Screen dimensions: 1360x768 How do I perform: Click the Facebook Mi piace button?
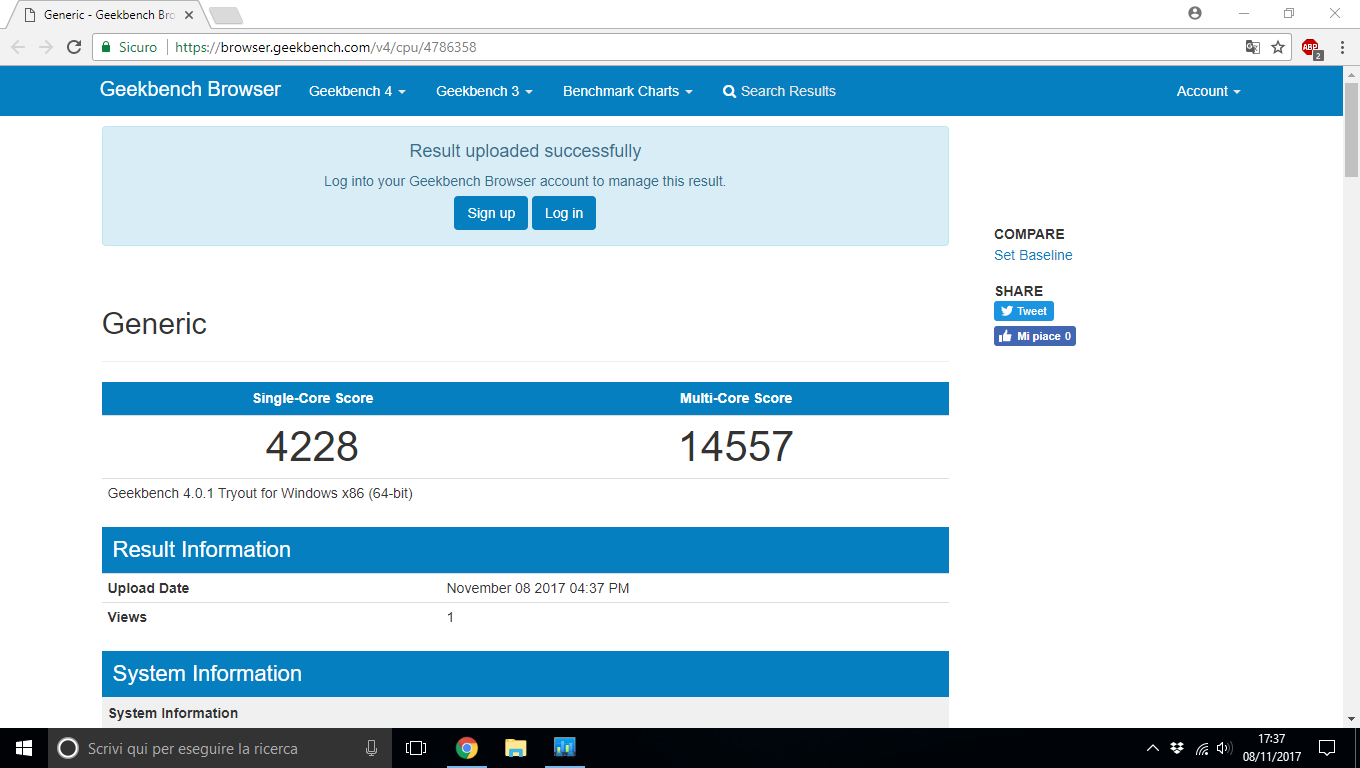click(x=1035, y=336)
